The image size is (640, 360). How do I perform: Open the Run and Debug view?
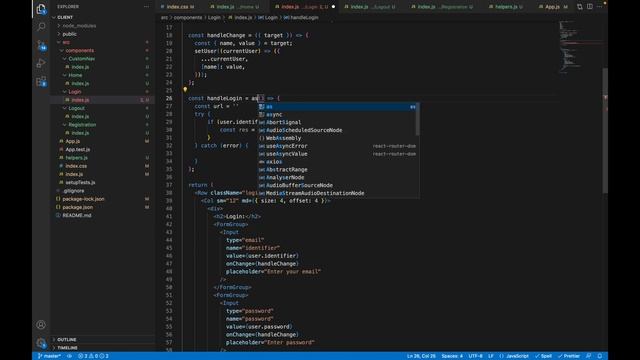[x=41, y=63]
